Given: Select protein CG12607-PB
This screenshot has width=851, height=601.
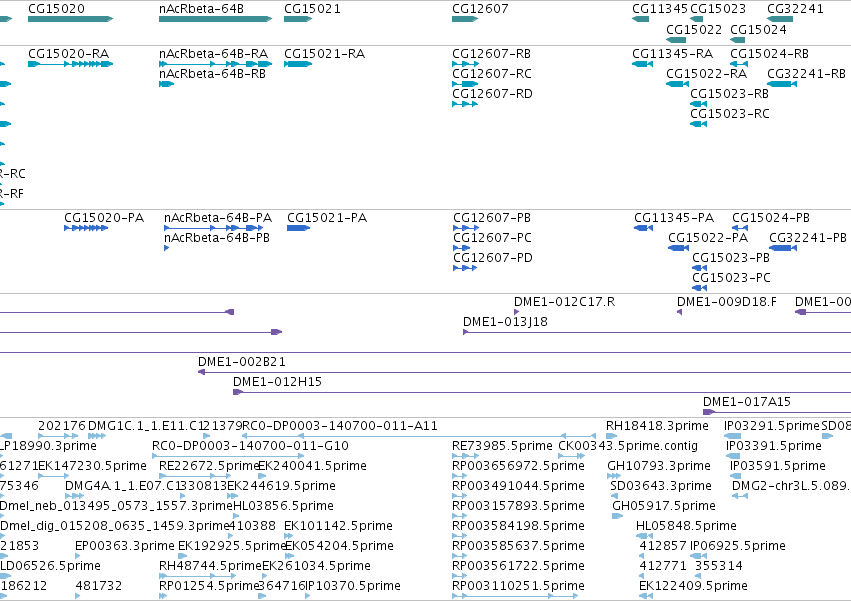Looking at the screenshot, I should click(x=466, y=228).
